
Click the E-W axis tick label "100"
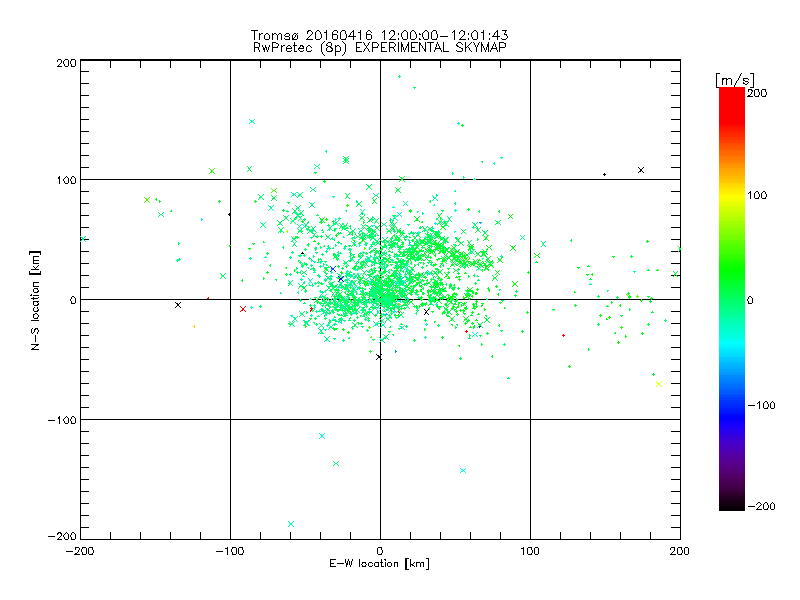(530, 551)
